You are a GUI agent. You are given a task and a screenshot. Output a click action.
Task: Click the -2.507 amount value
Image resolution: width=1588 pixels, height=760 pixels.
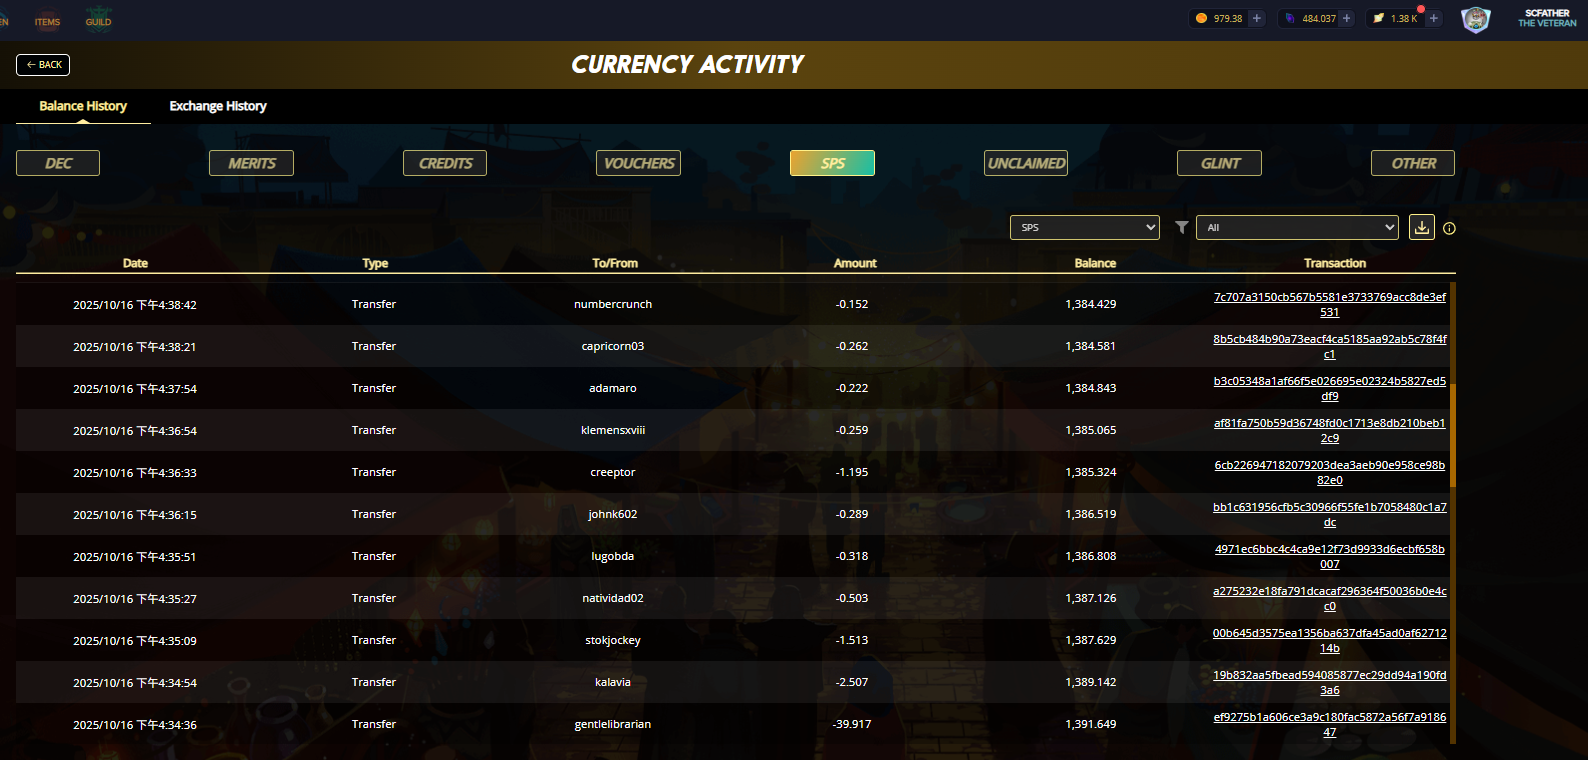click(852, 682)
